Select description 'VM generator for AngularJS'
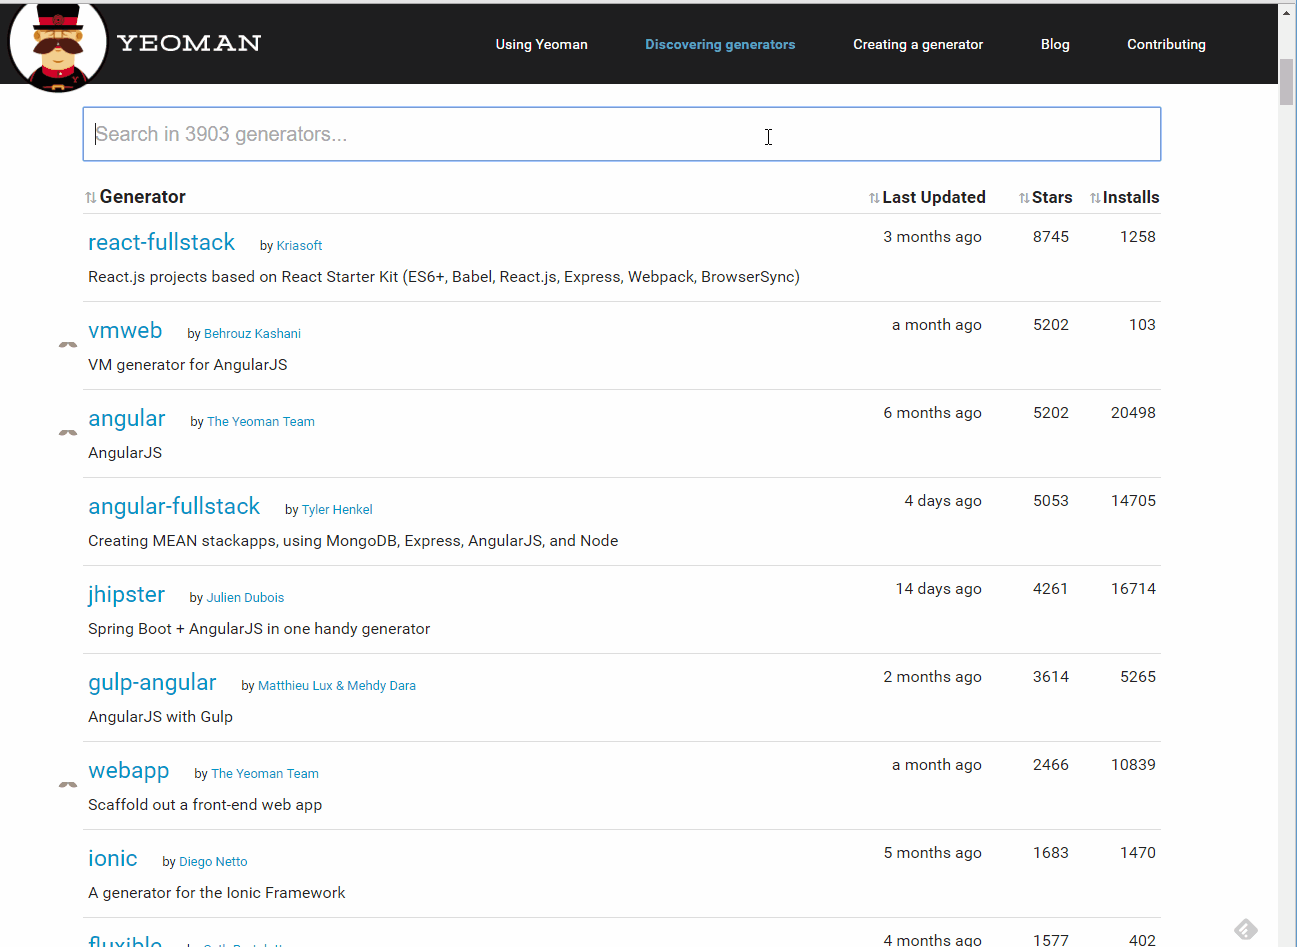Viewport: 1297px width, 947px height. (x=188, y=365)
